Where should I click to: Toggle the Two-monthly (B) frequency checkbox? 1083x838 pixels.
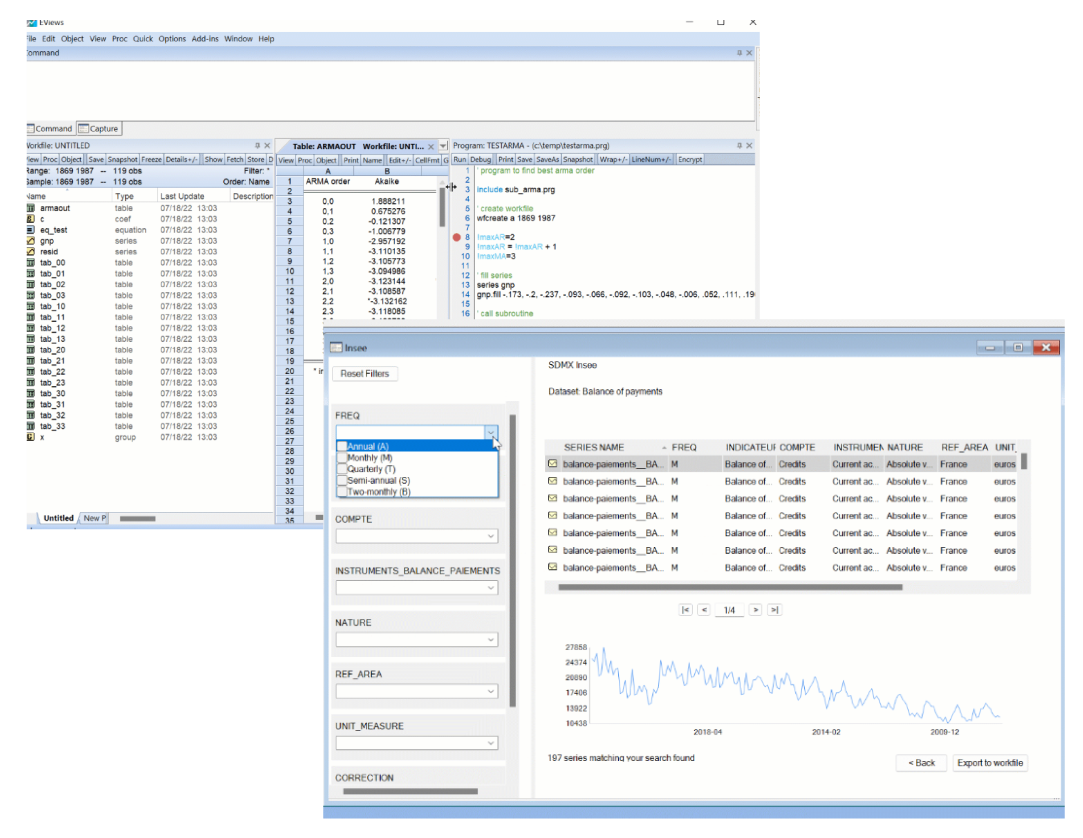tap(342, 492)
